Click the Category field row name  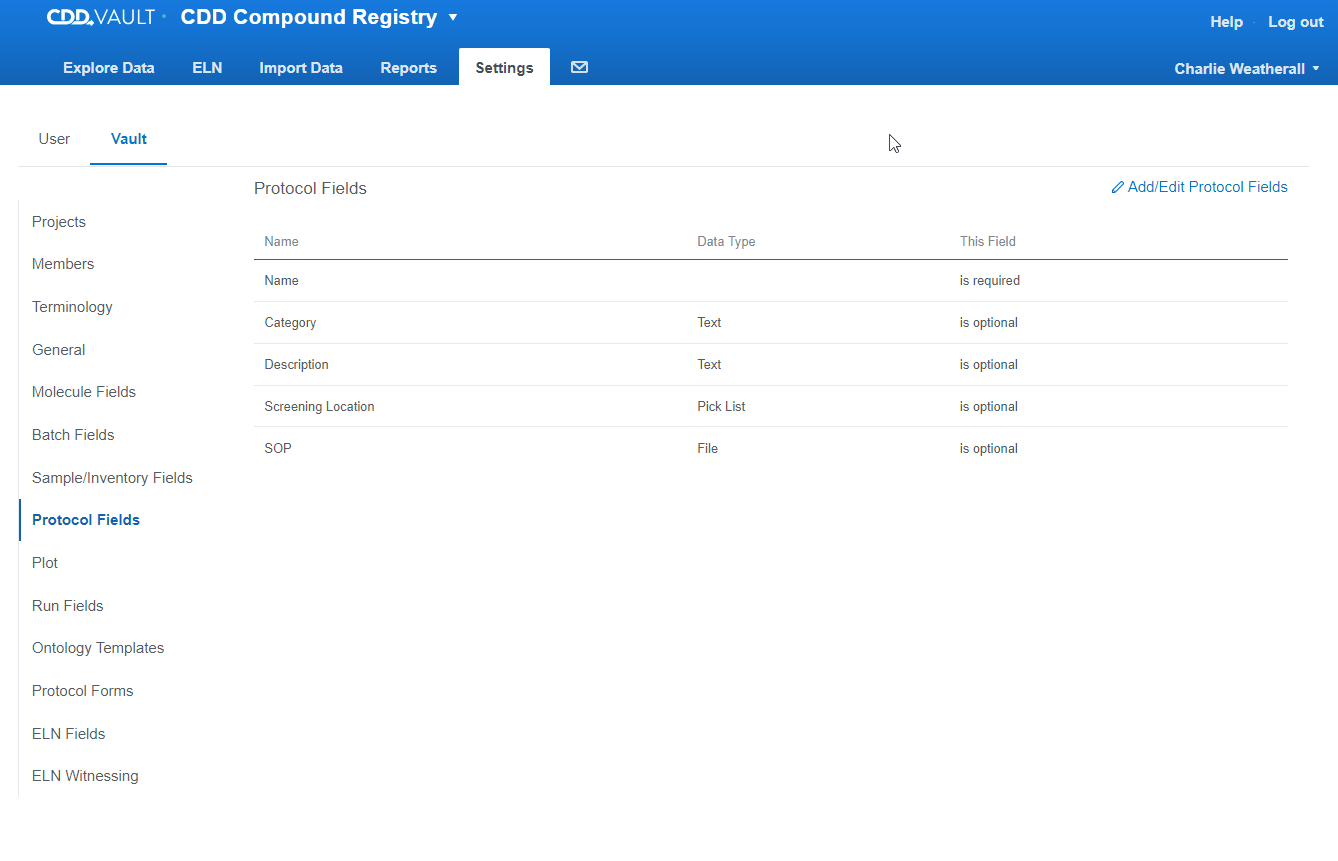tap(290, 323)
